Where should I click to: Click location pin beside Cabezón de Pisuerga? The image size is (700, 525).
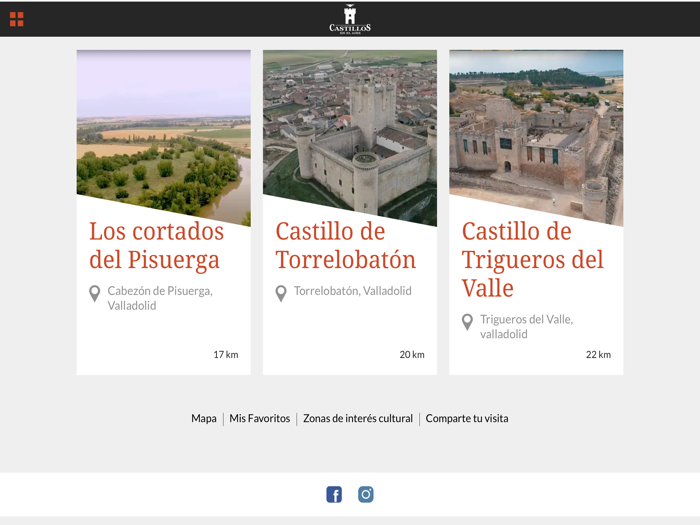point(95,294)
